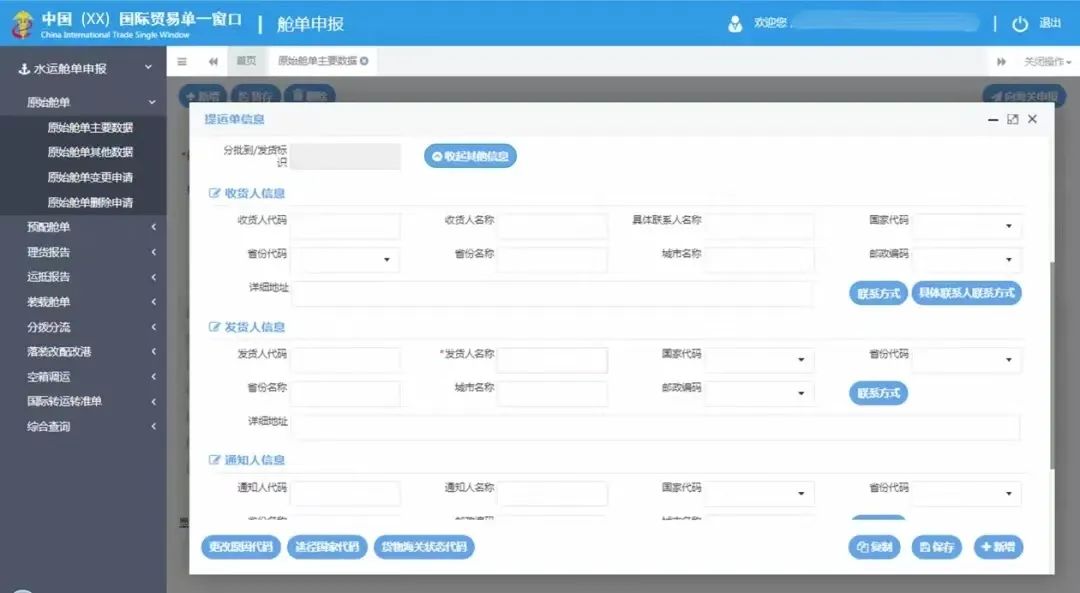Select 原始舱单变更申请 in sidebar
The height and width of the screenshot is (593, 1080).
coord(90,177)
